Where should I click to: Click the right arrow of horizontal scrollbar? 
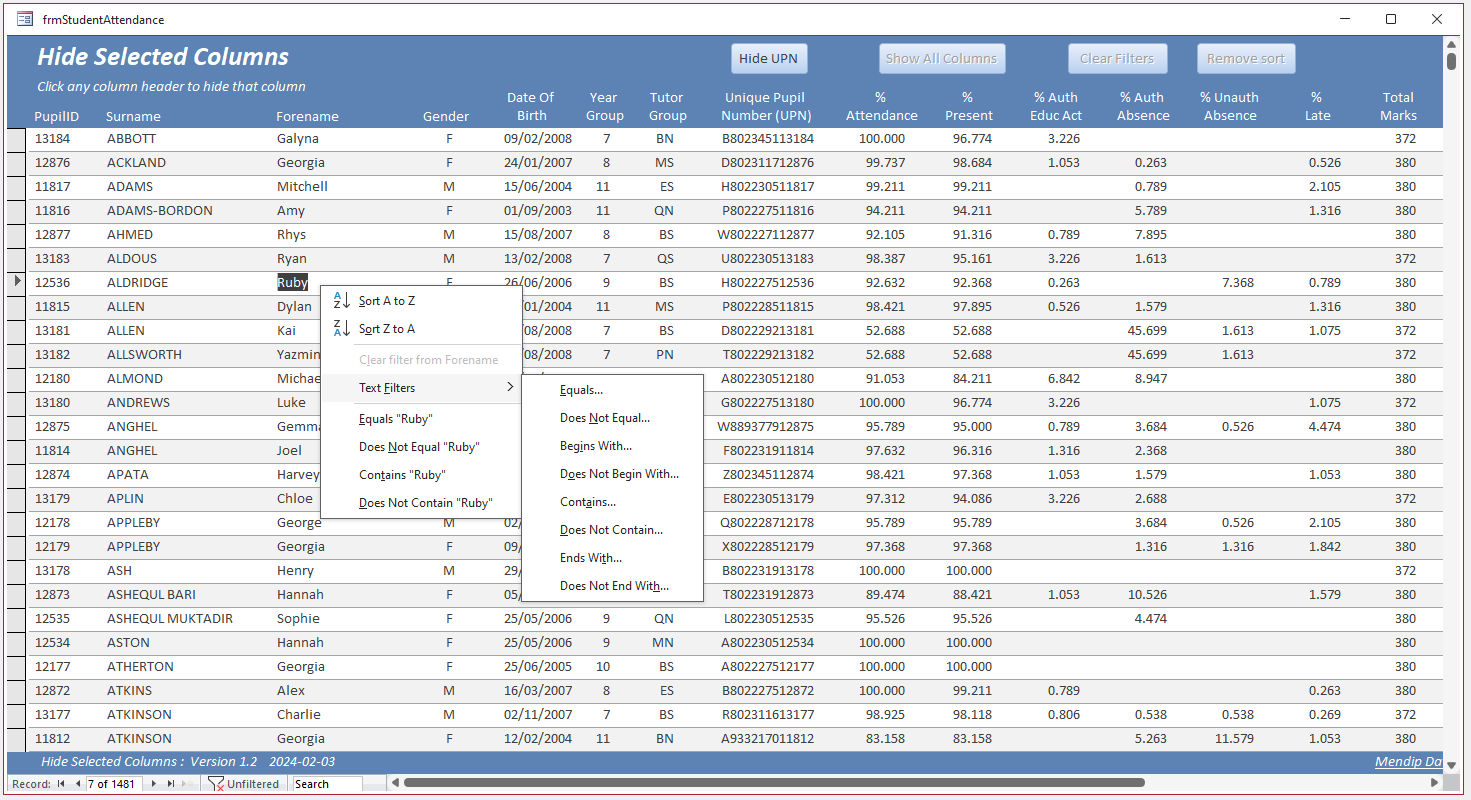(x=1436, y=783)
